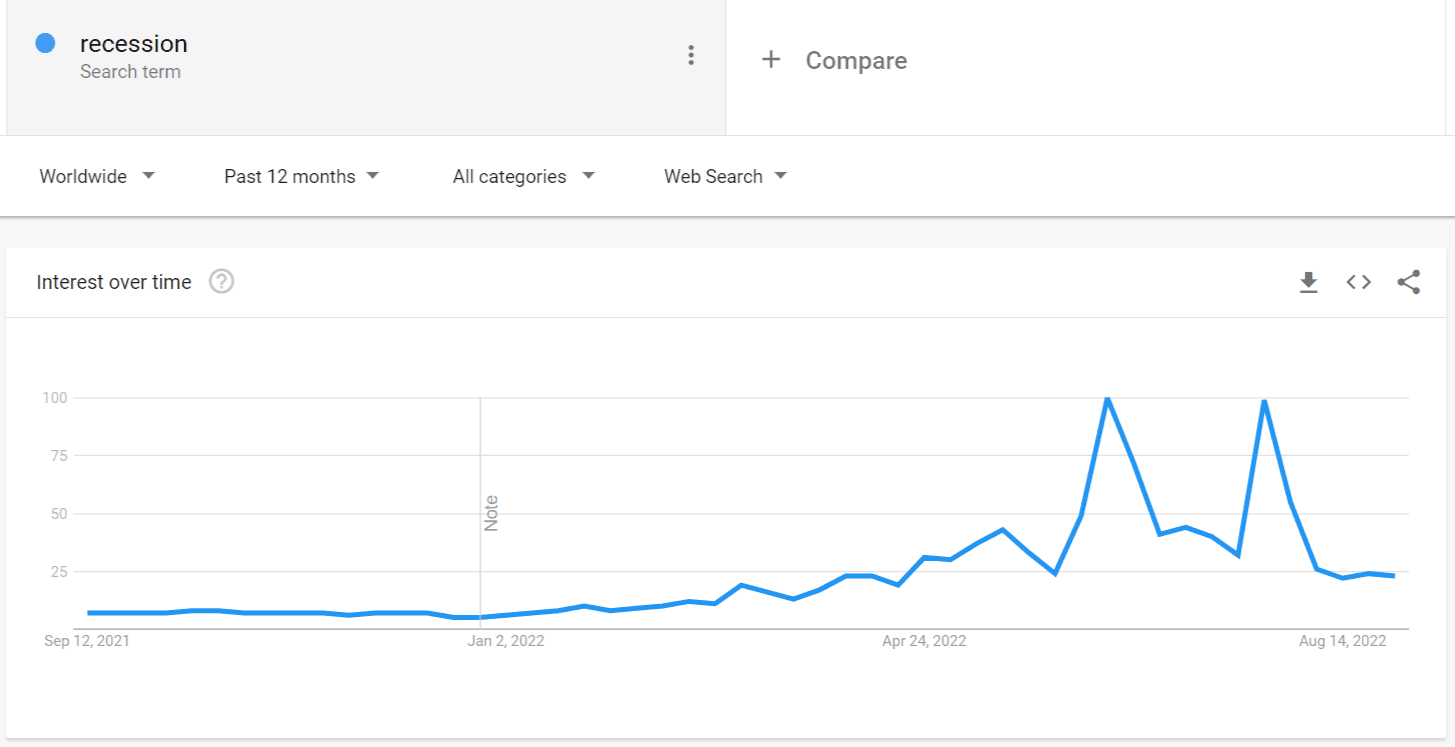Screen dimensions: 1455x747
Task: Click the second spike near August 2022
Action: pyautogui.click(x=1264, y=399)
